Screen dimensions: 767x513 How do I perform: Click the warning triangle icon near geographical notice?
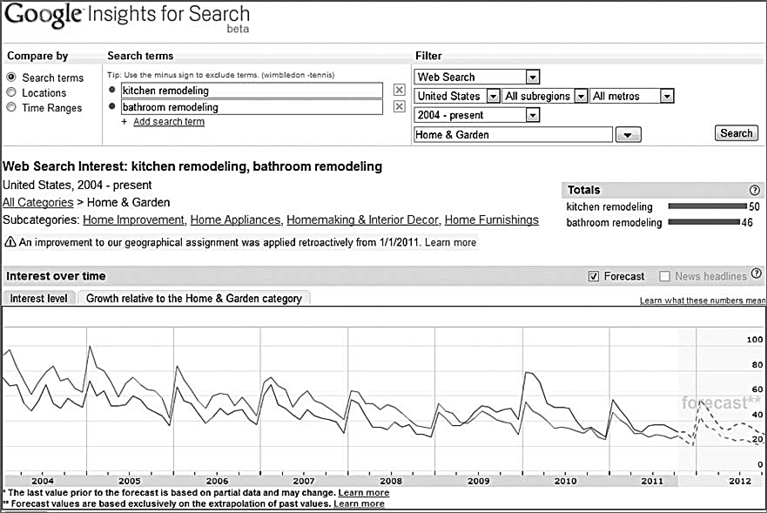click(10, 242)
